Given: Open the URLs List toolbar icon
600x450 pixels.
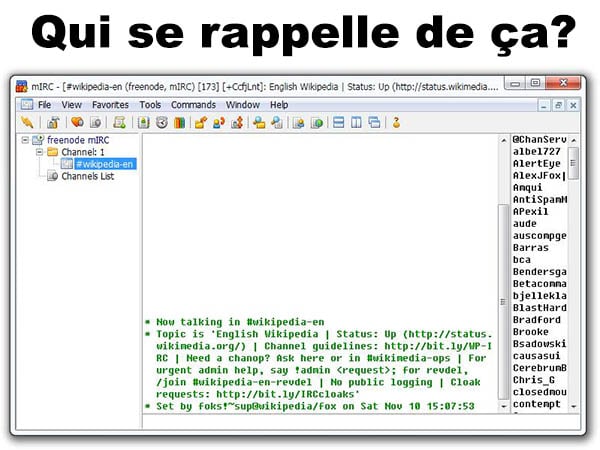Looking at the screenshot, I should [317, 122].
